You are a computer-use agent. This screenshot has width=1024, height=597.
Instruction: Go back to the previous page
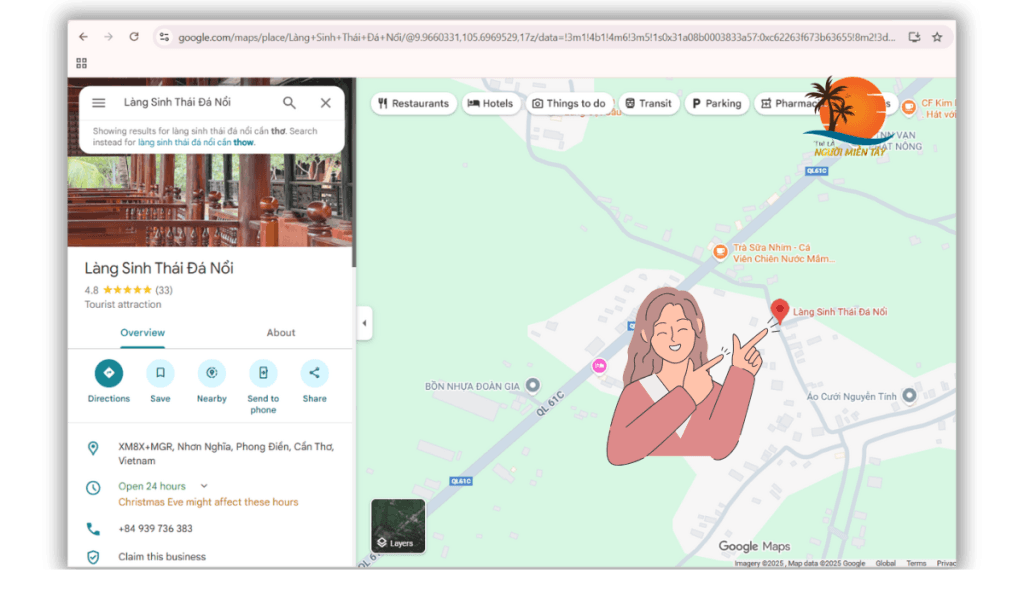click(83, 37)
